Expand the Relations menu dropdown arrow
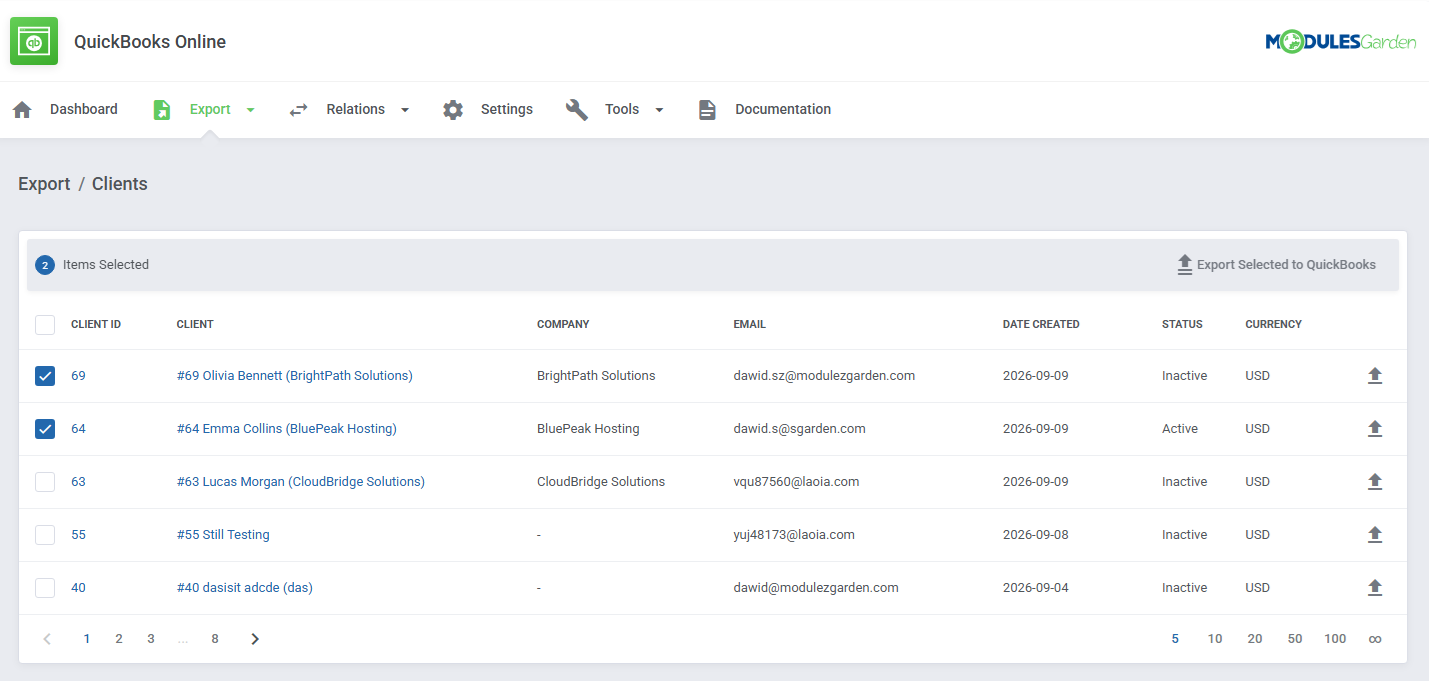The height and width of the screenshot is (681, 1429). (405, 110)
